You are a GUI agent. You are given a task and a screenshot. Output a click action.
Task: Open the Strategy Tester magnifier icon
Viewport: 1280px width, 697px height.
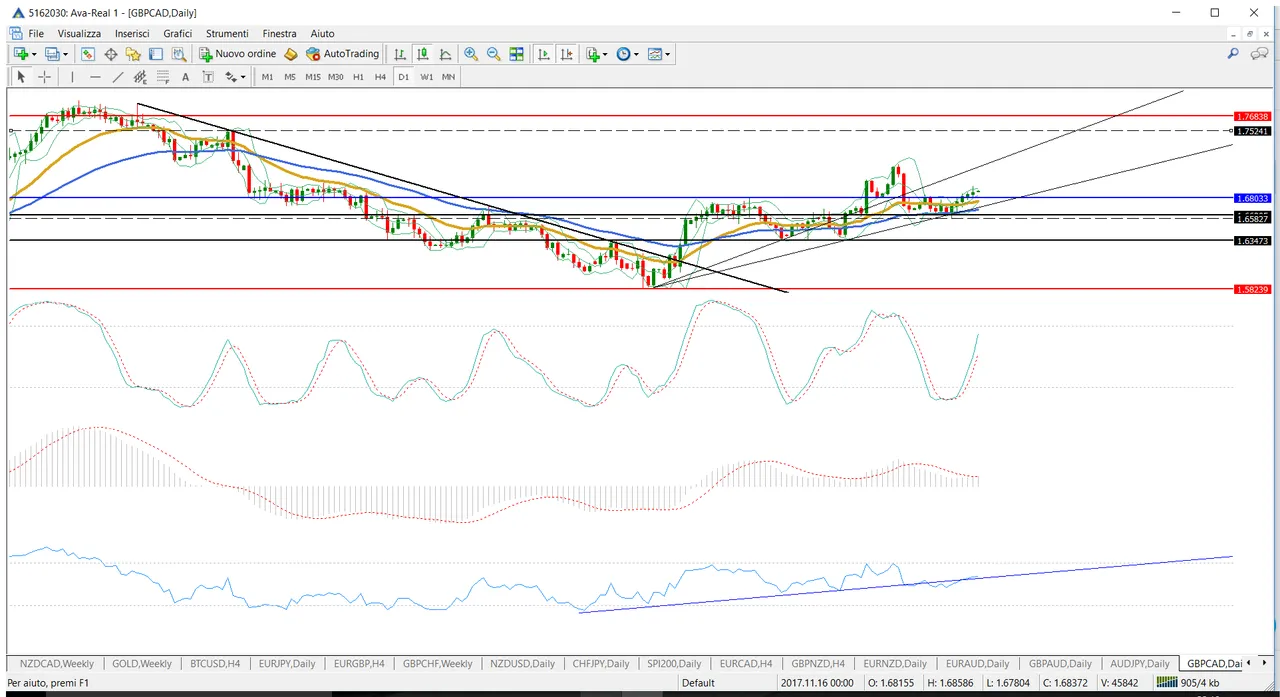(178, 54)
